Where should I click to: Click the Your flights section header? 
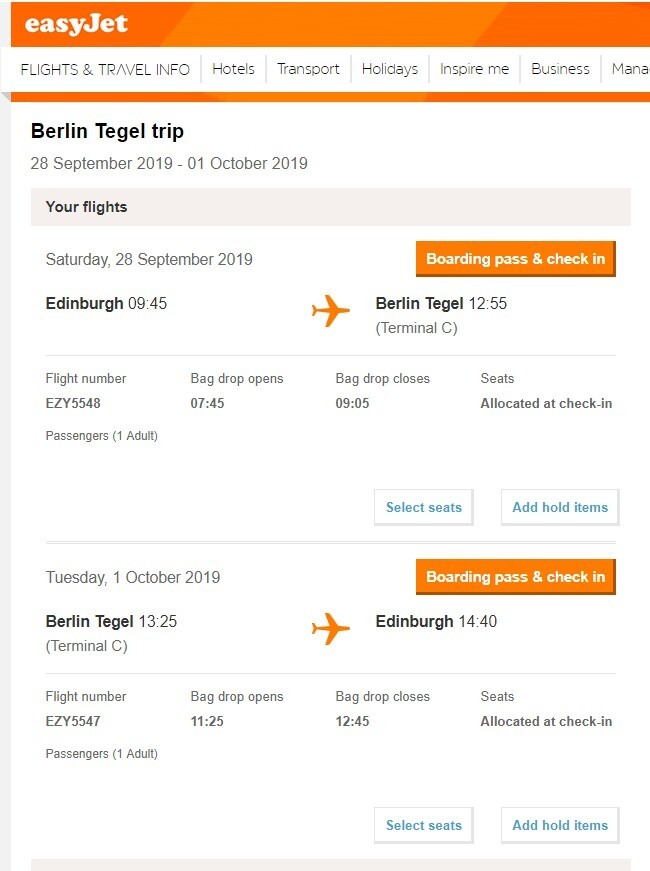[86, 206]
